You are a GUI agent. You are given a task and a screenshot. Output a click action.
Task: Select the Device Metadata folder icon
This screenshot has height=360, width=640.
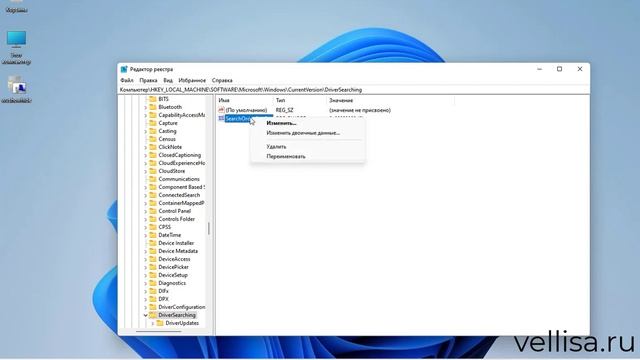[x=153, y=251]
